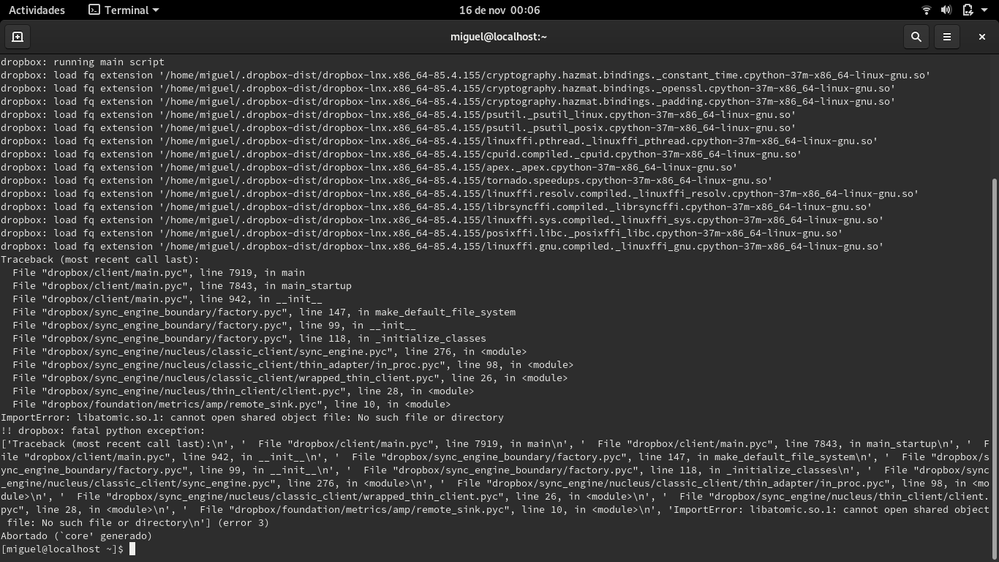999x562 pixels.
Task: Click the _padding extension load line
Action: [x=448, y=101]
